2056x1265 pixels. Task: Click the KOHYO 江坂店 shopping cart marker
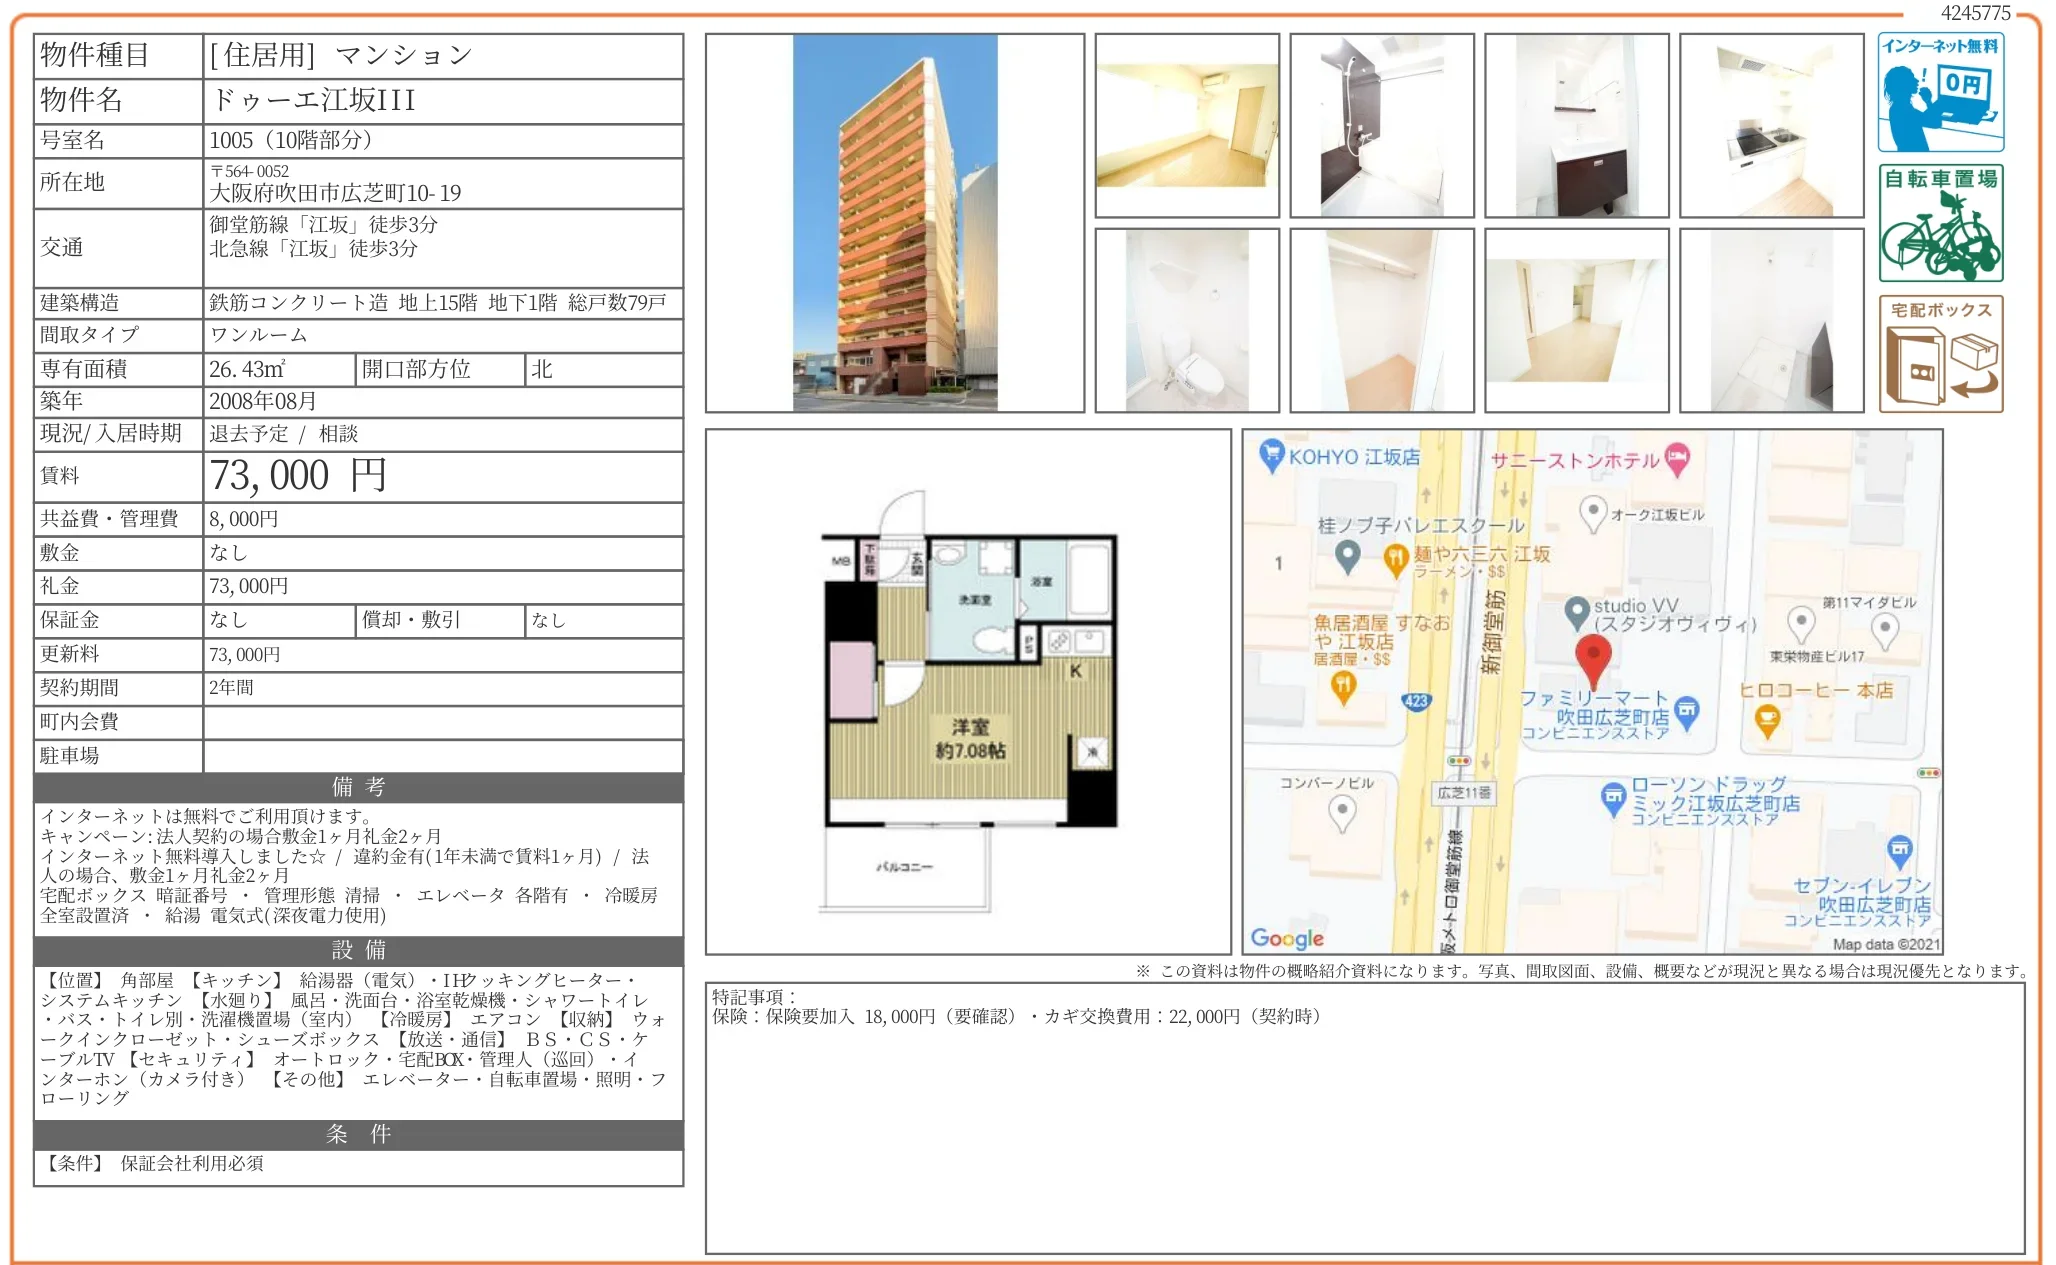pyautogui.click(x=1271, y=455)
